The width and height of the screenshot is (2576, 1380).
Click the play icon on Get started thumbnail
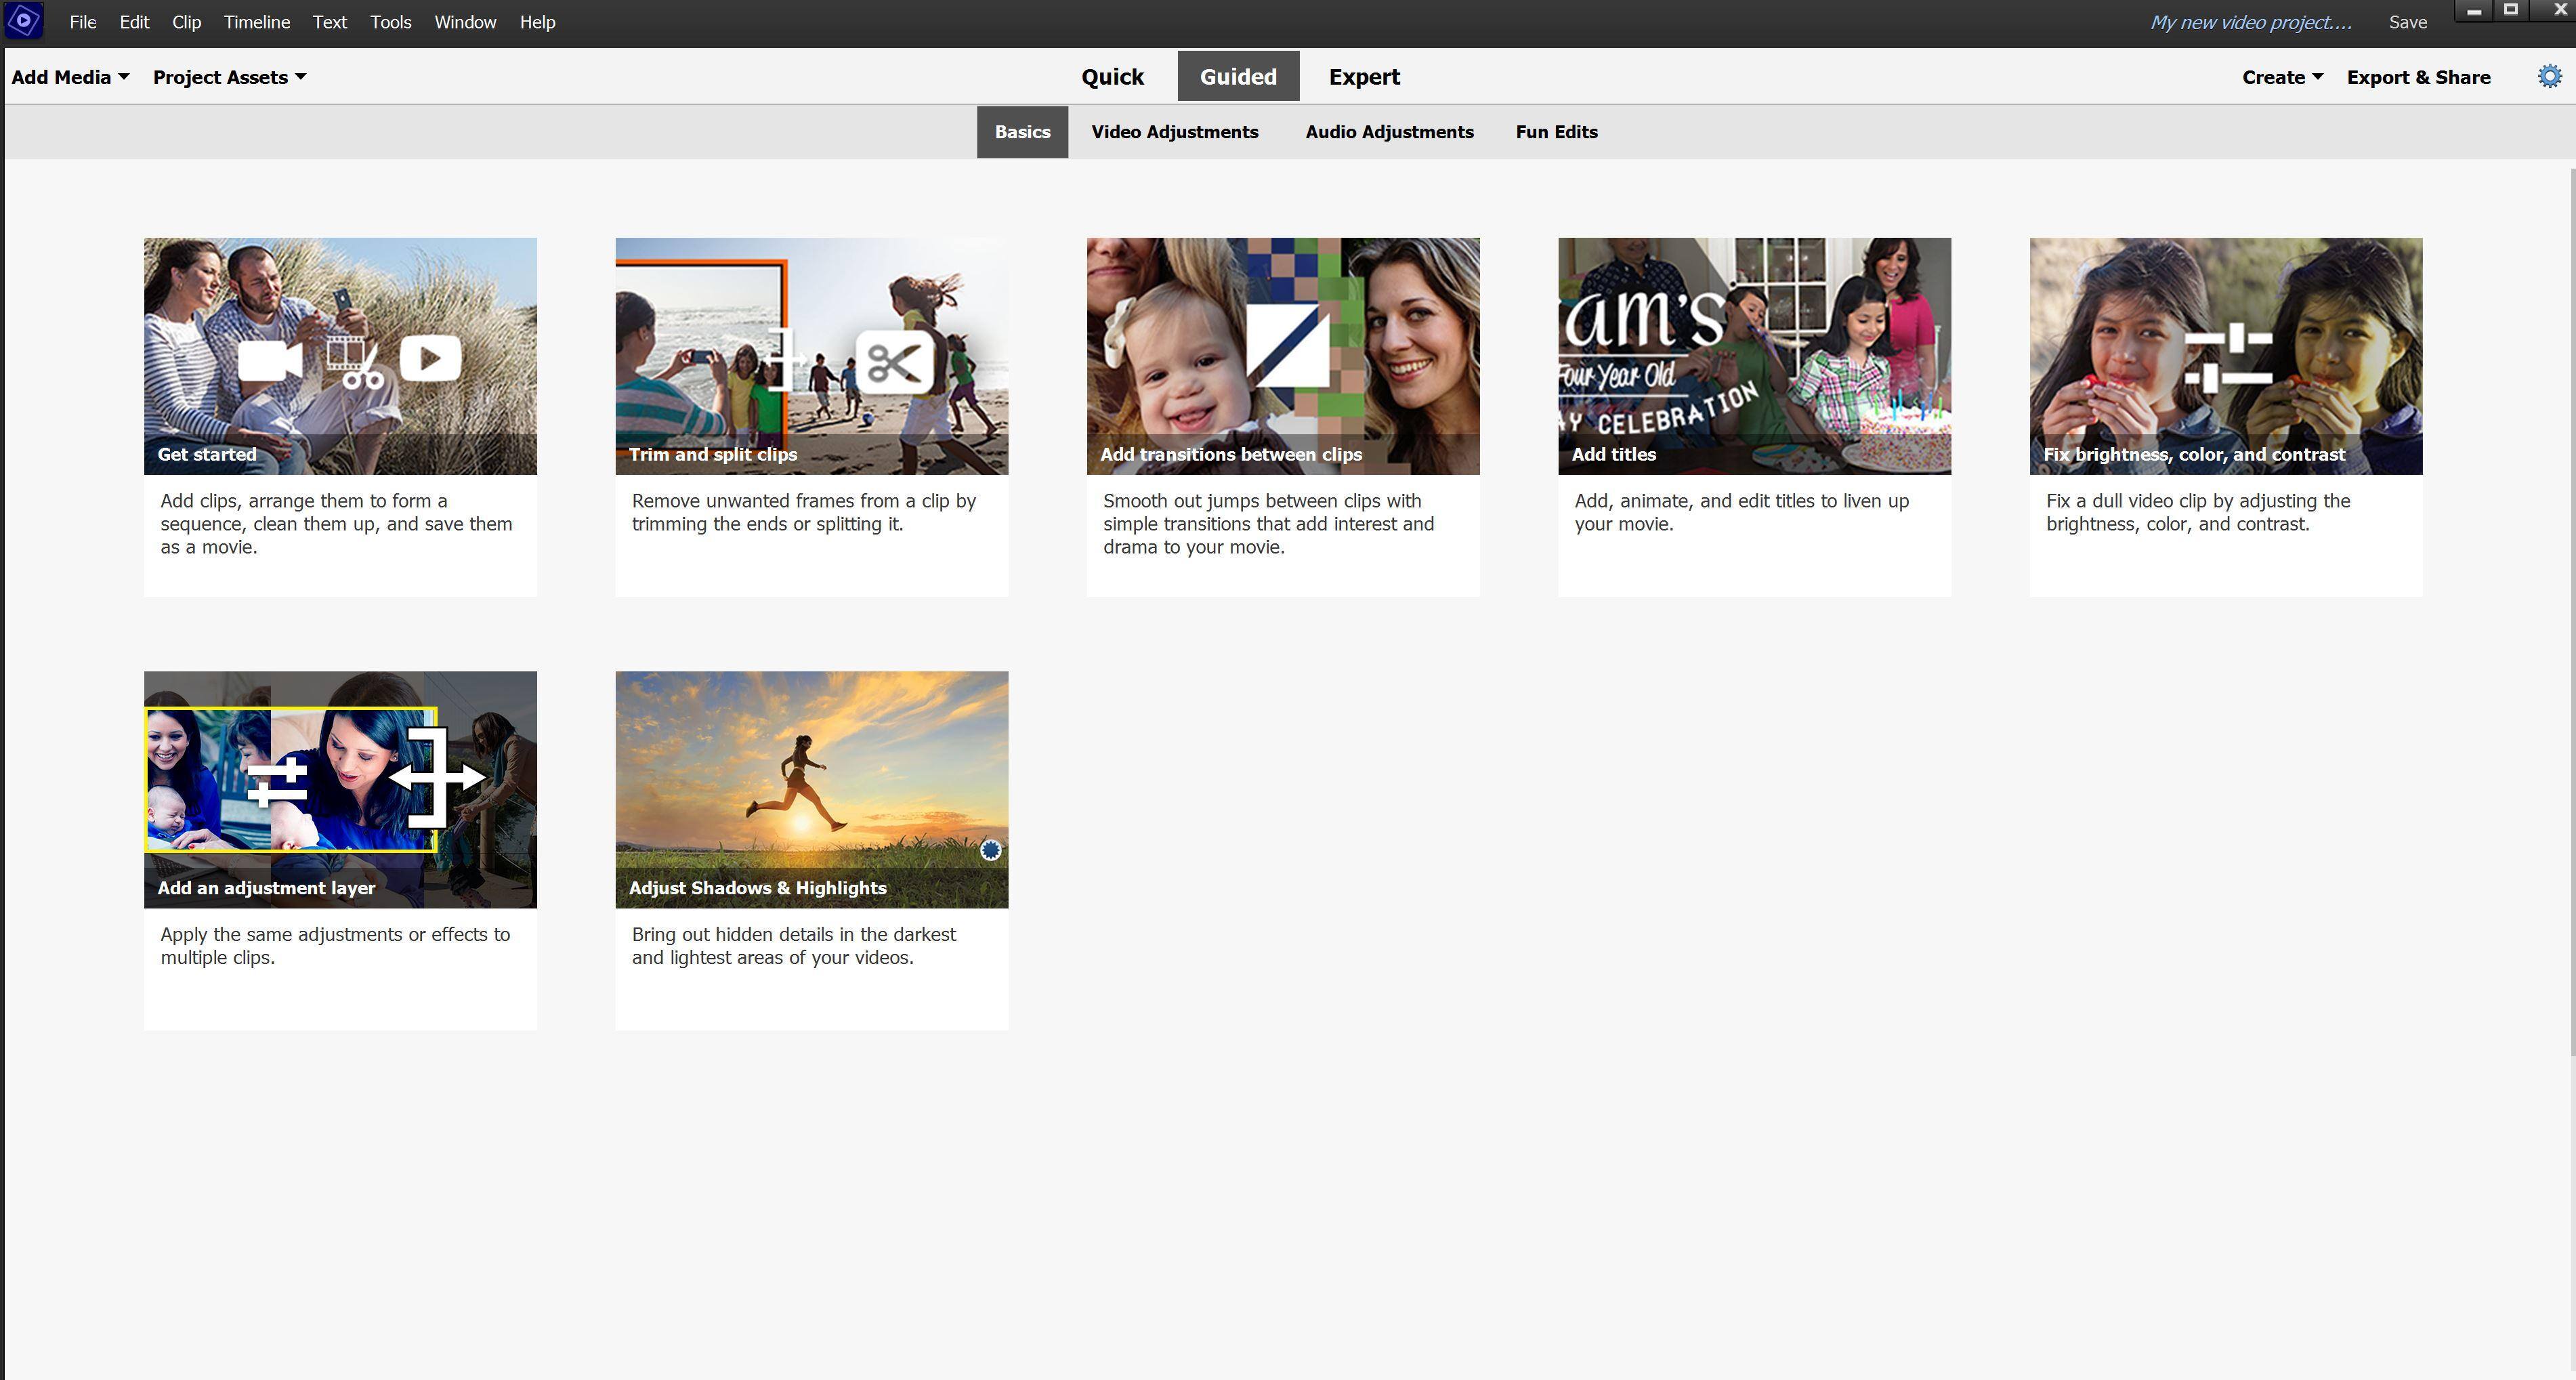430,359
